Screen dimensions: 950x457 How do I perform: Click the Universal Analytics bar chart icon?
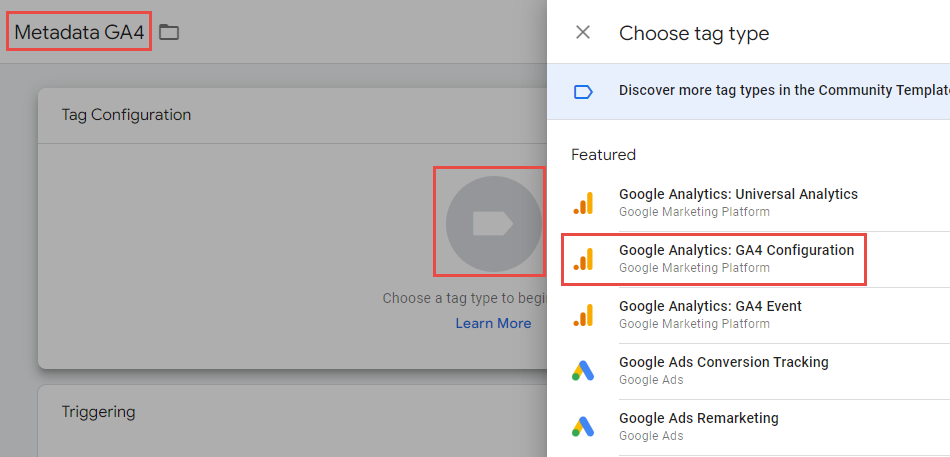point(583,202)
